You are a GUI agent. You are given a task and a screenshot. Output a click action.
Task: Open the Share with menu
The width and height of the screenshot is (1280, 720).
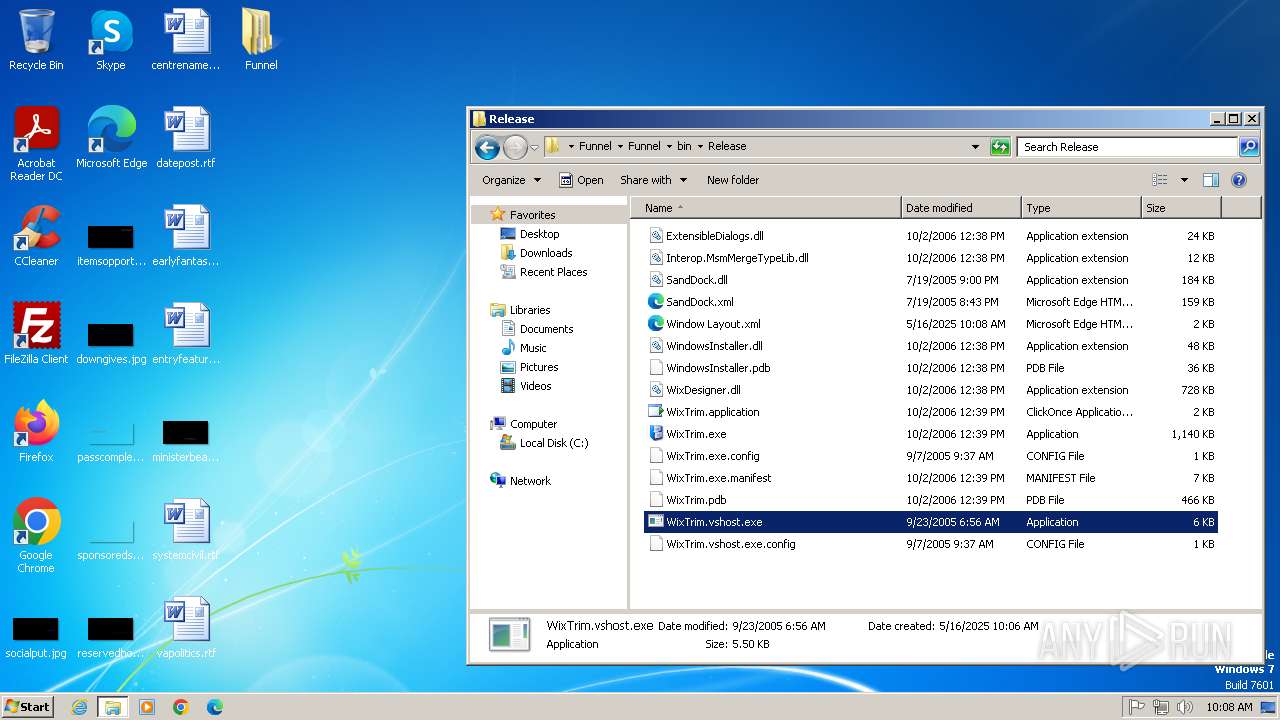coord(653,180)
